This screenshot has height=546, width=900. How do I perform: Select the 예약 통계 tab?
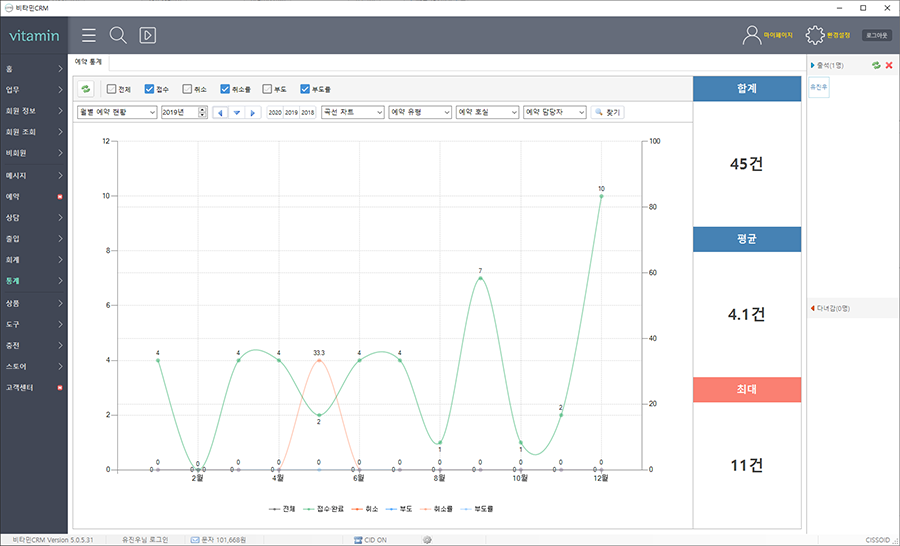click(88, 61)
